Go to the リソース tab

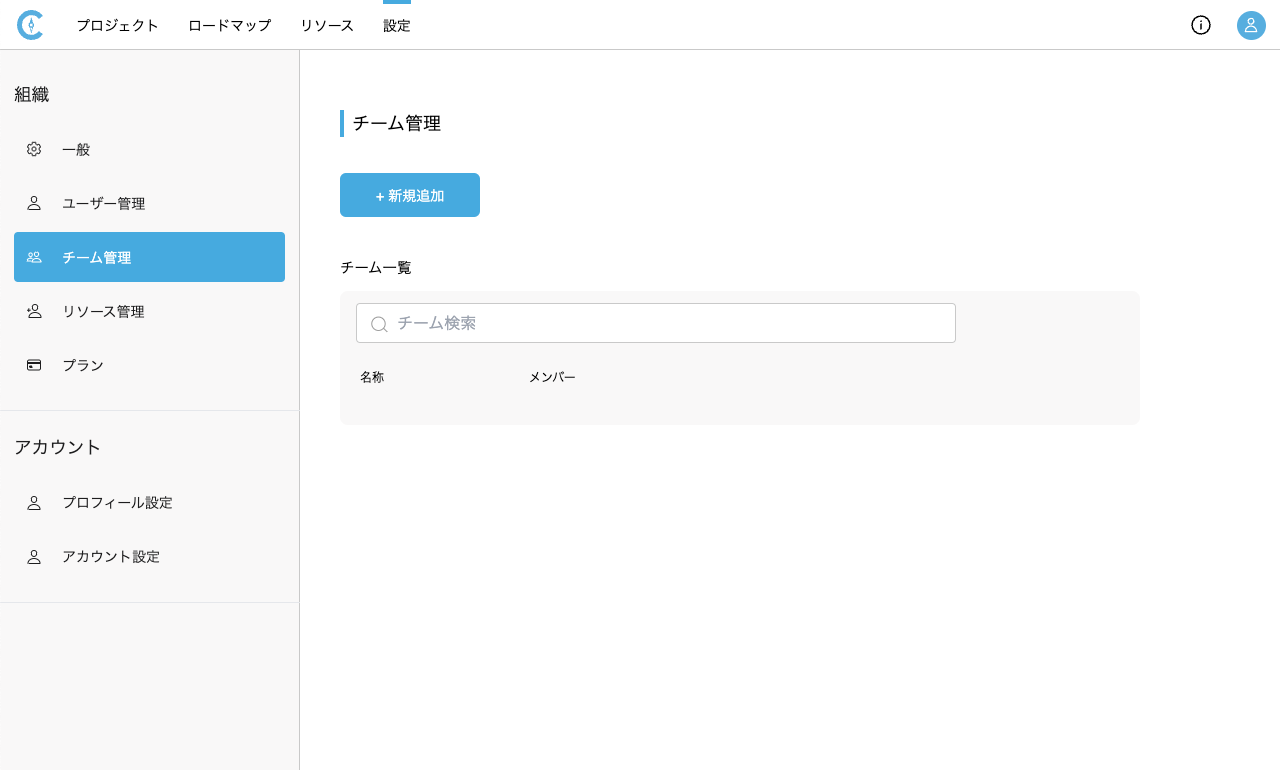tap(327, 26)
